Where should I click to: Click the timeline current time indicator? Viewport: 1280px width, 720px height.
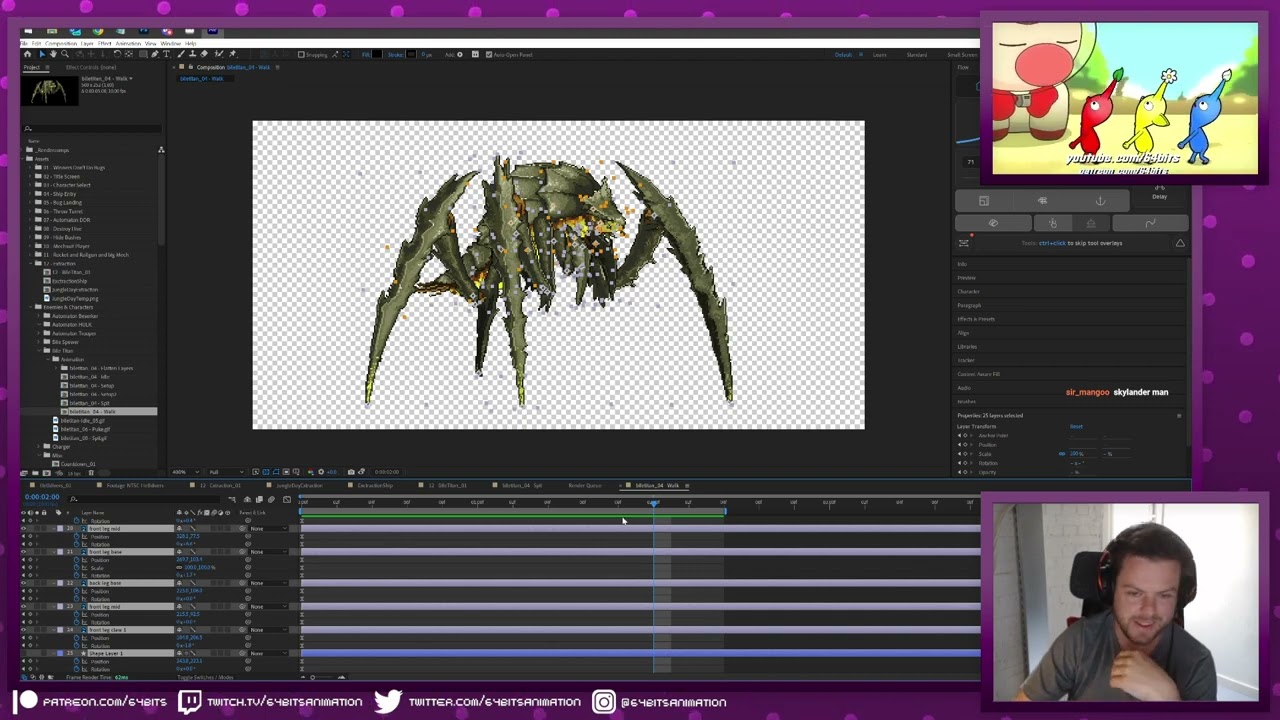(x=654, y=503)
